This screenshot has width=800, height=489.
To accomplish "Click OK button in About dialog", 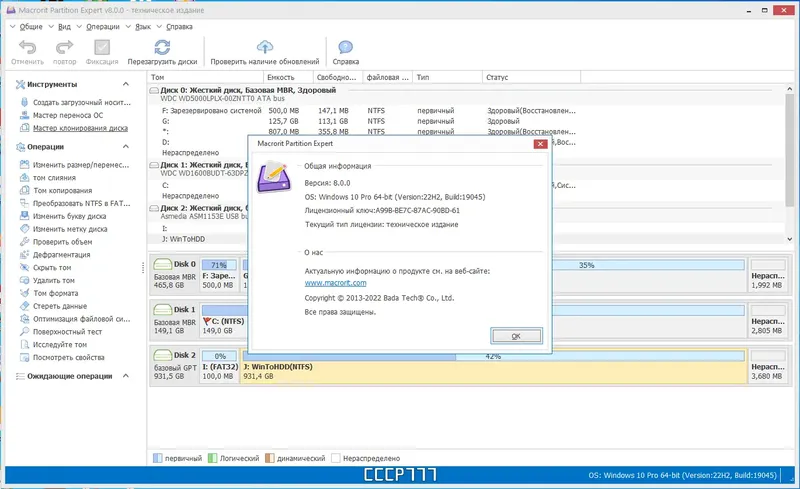I will [x=516, y=336].
